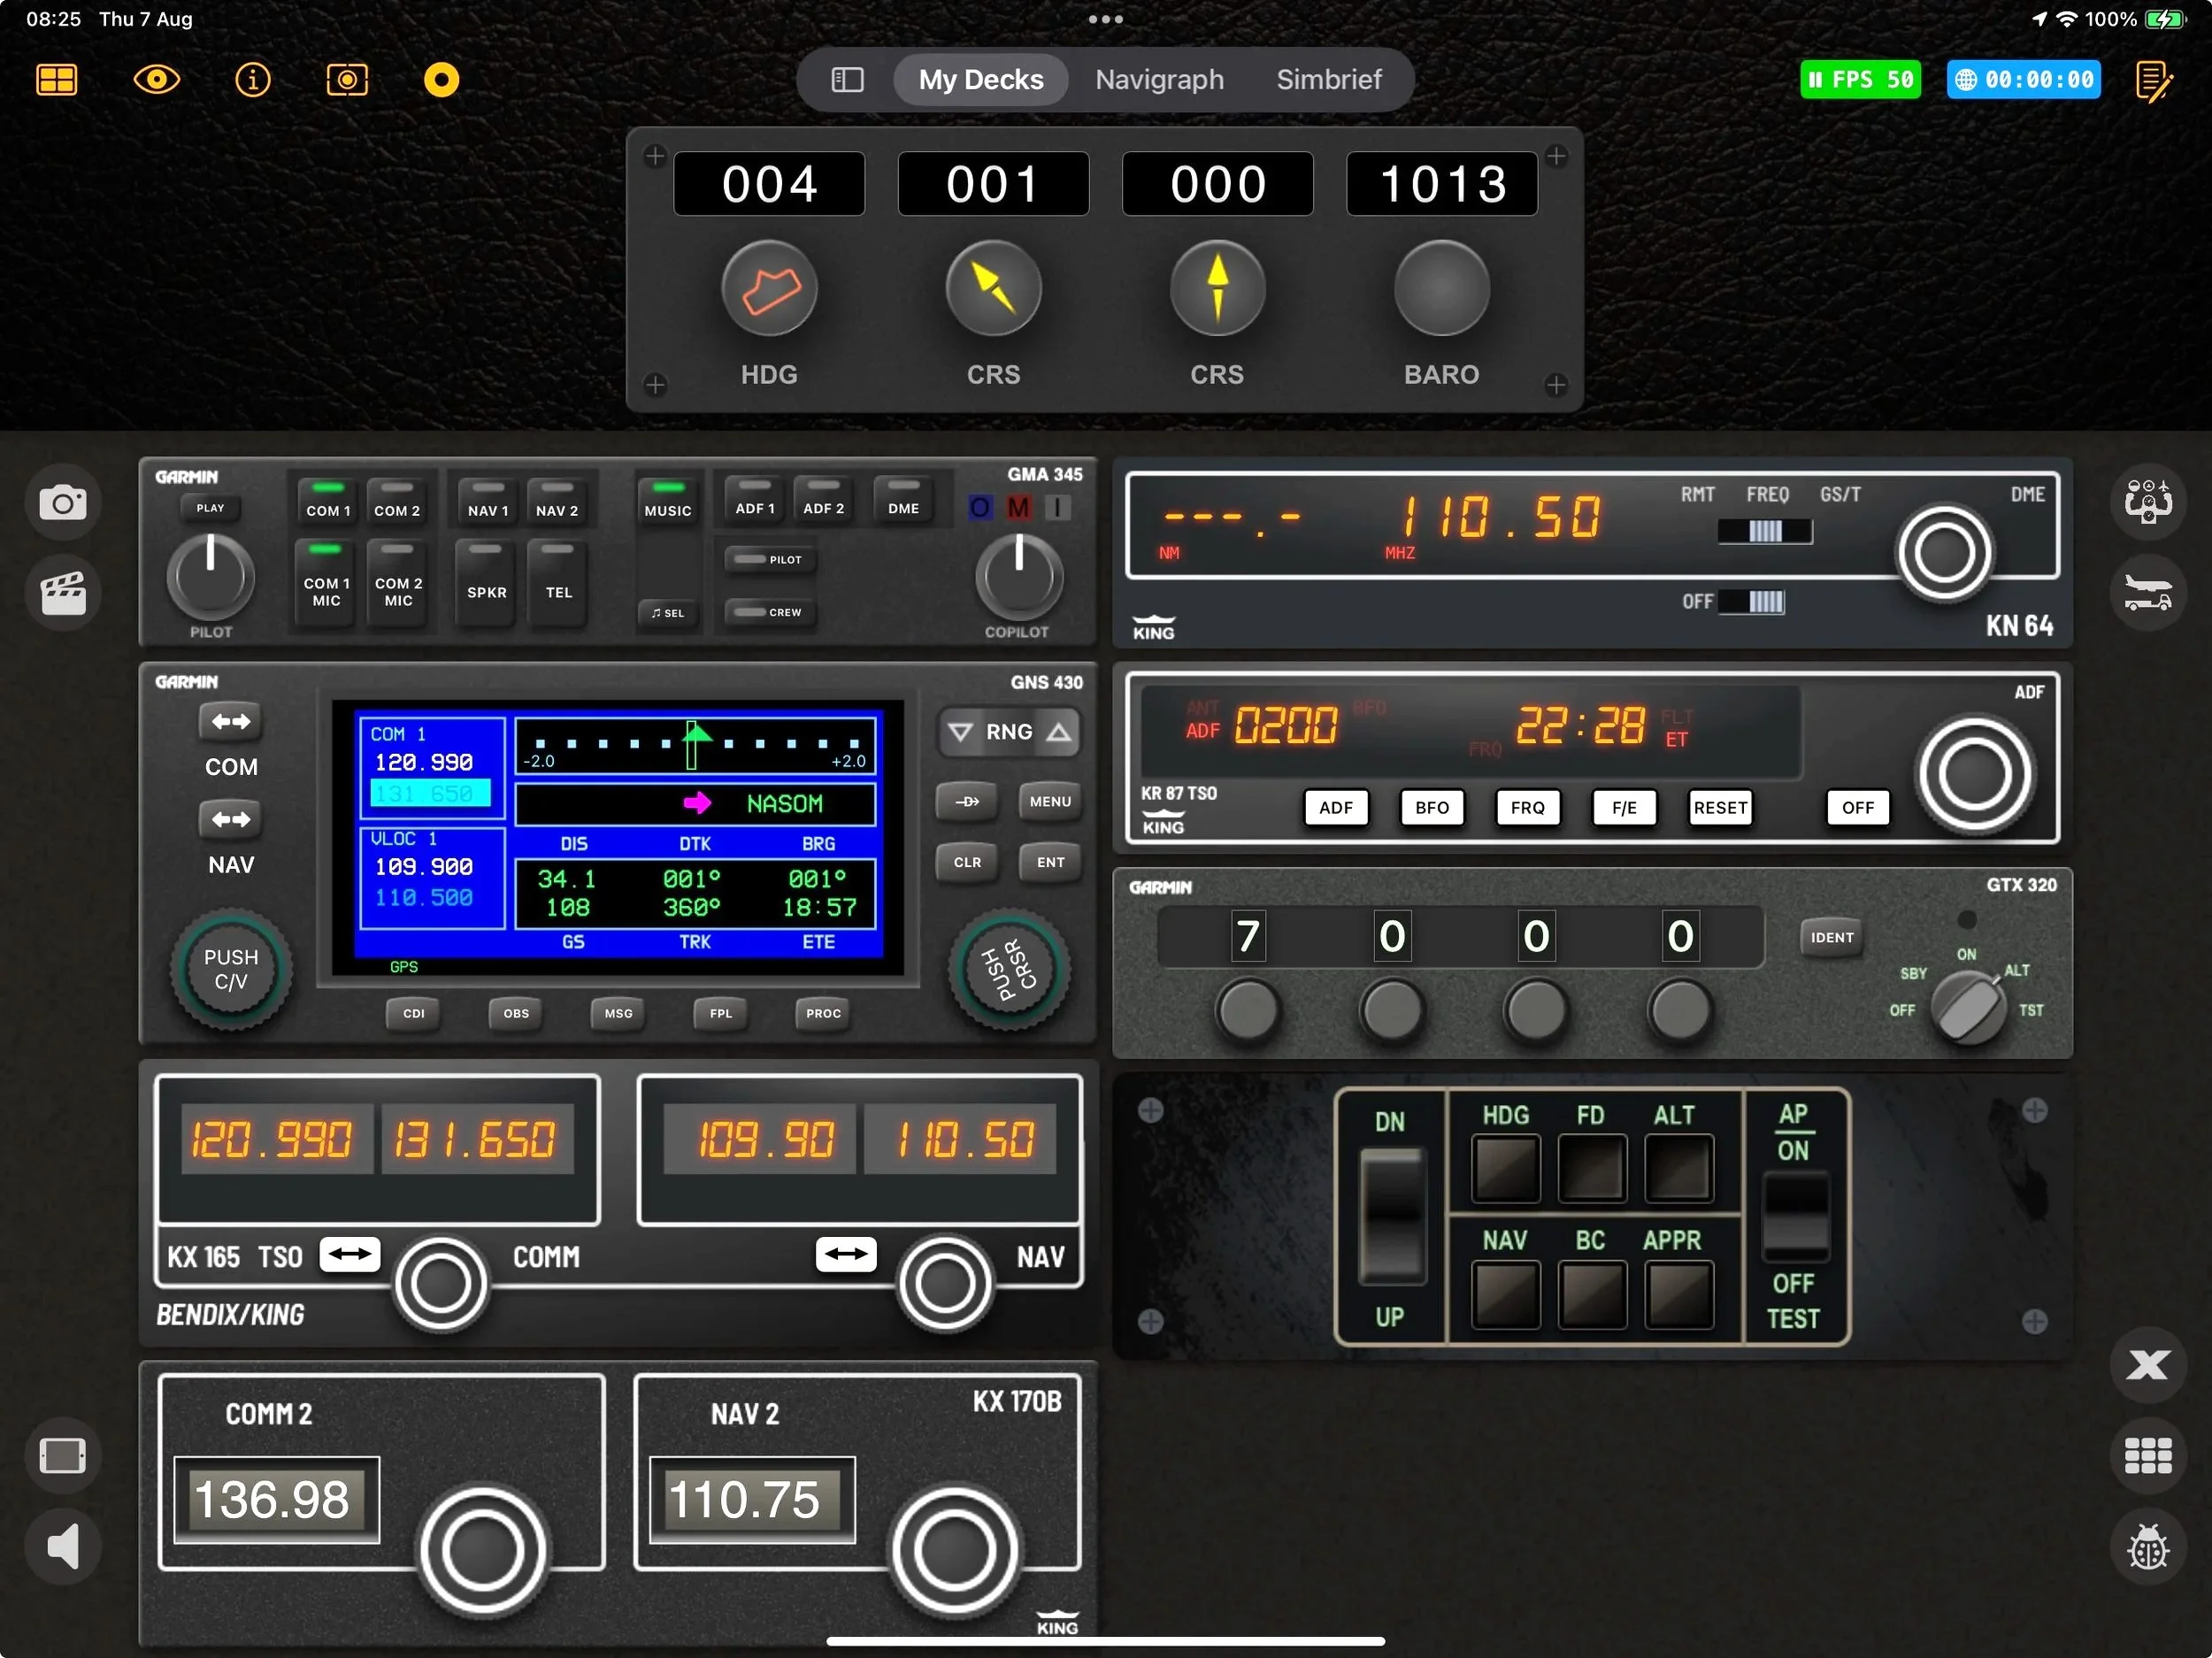Open PROC page on GNS 430
2212x1658 pixels.
click(823, 1014)
